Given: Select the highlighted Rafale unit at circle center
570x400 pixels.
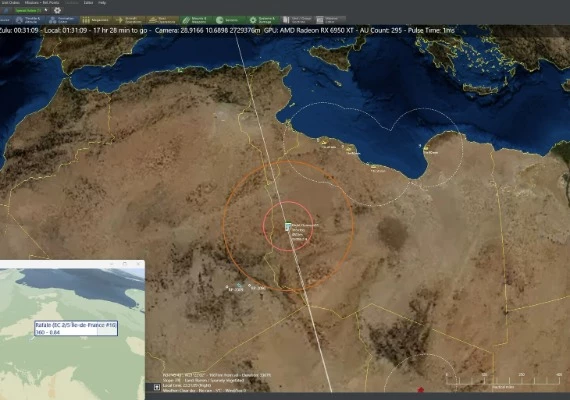Looking at the screenshot, I should (288, 227).
